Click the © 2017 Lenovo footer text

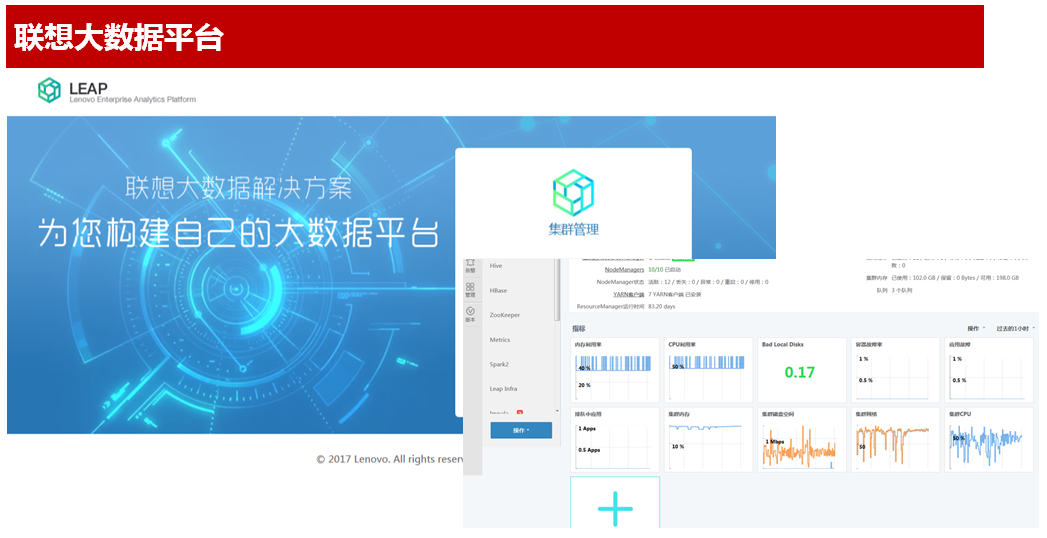click(389, 459)
